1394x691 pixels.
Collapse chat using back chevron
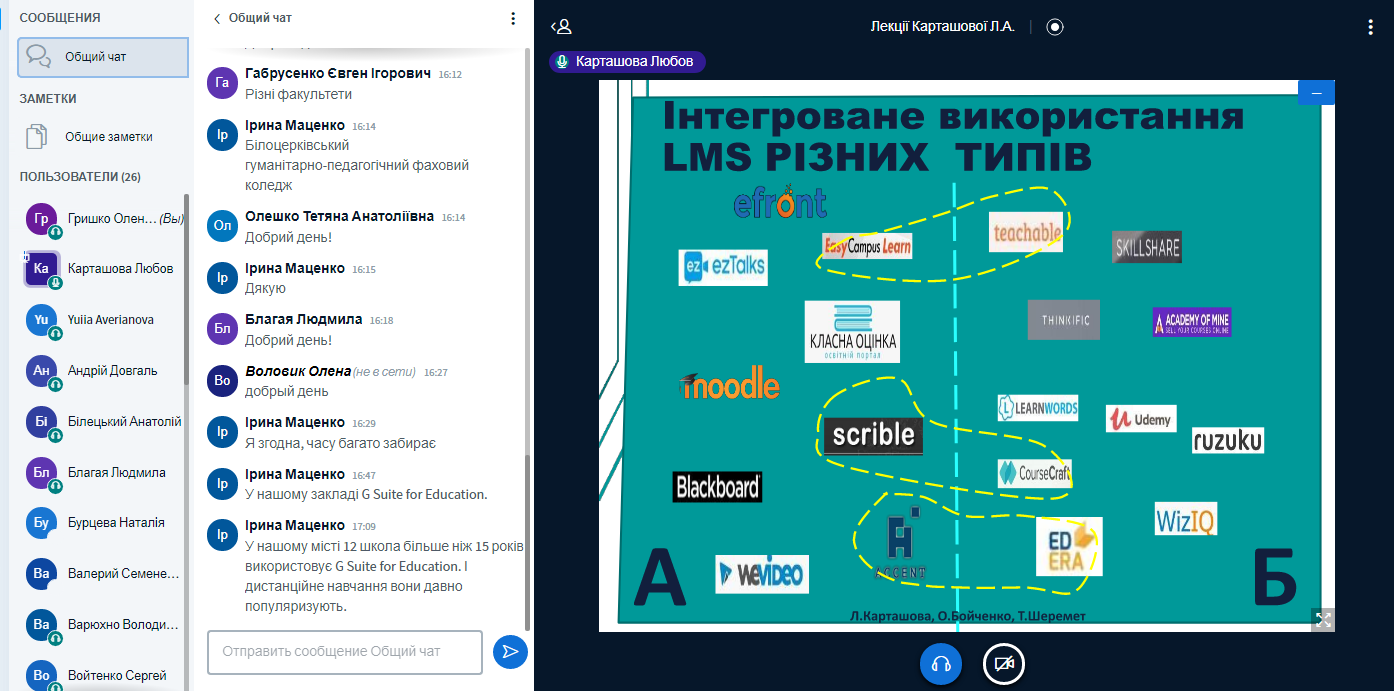[217, 18]
